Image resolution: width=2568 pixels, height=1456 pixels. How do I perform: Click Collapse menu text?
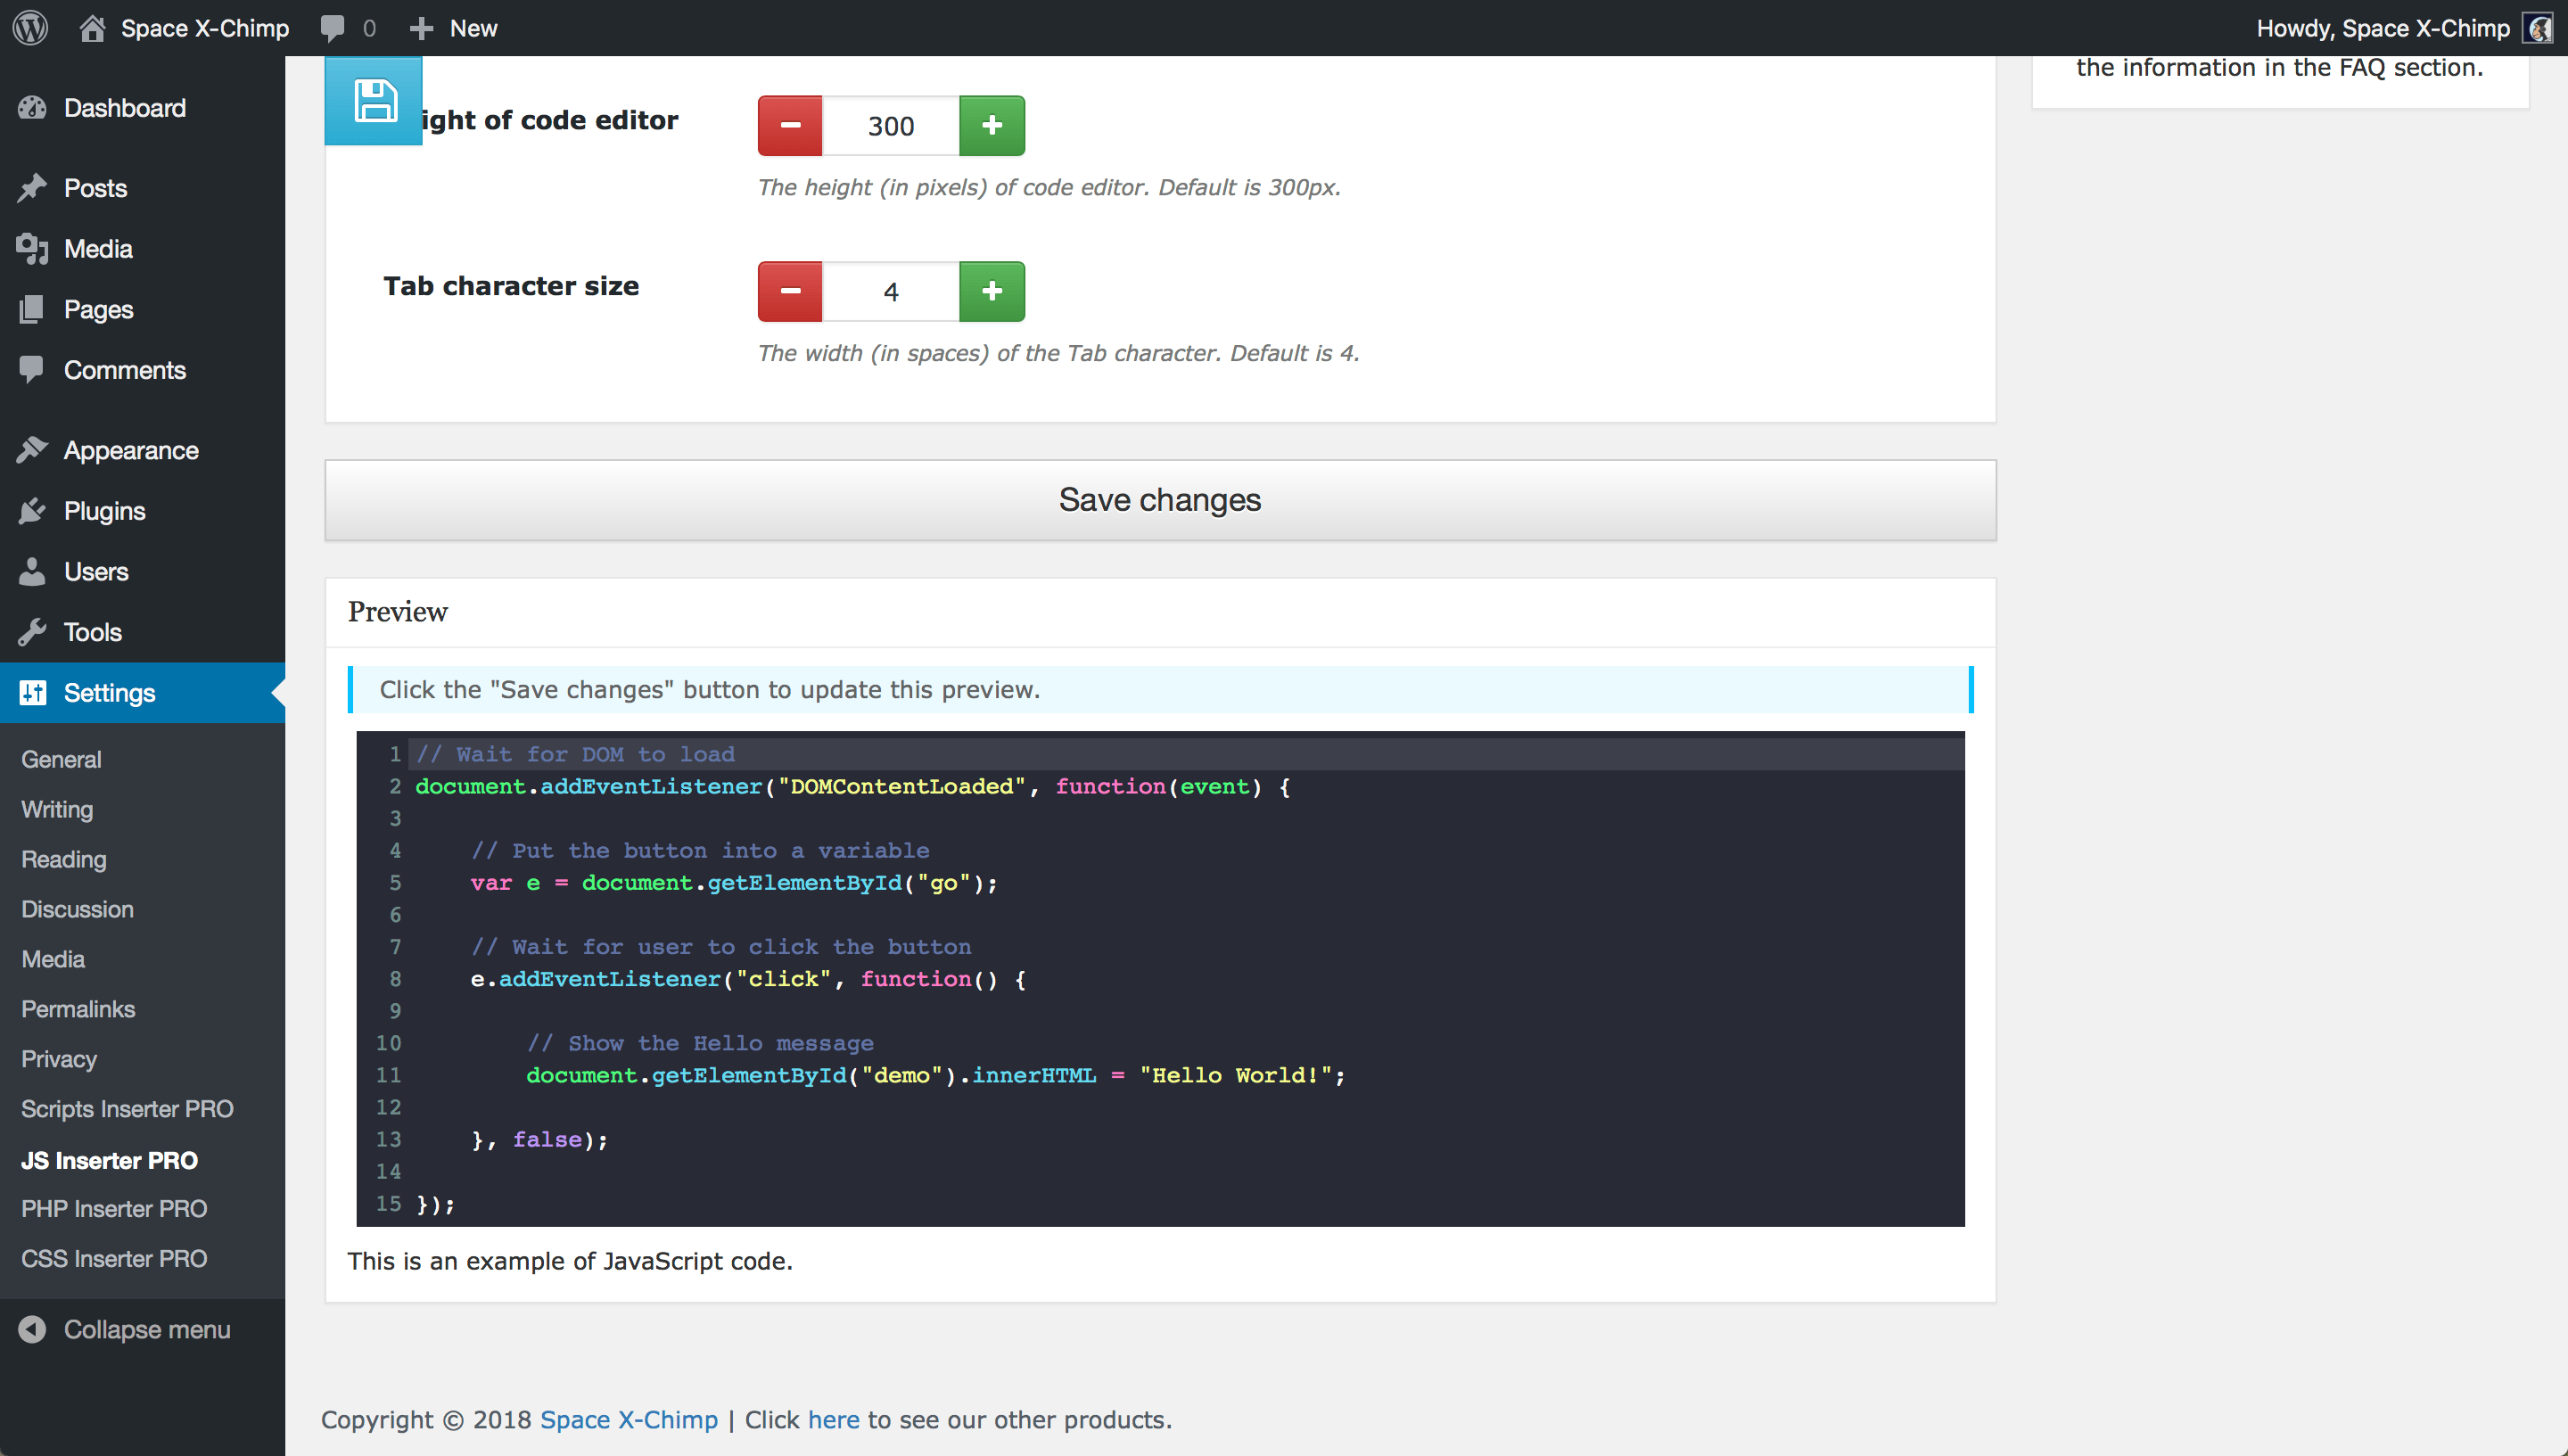147,1329
